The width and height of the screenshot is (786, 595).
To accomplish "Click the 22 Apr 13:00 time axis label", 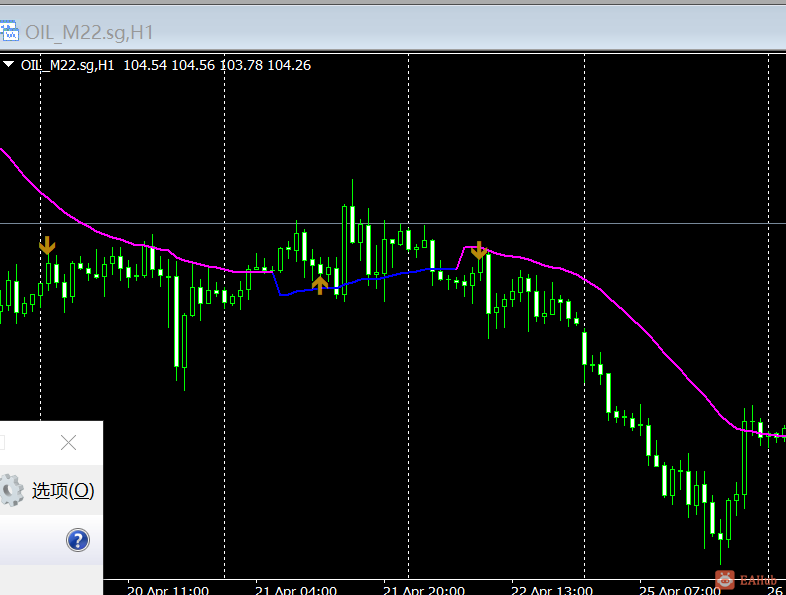I will coord(552,590).
